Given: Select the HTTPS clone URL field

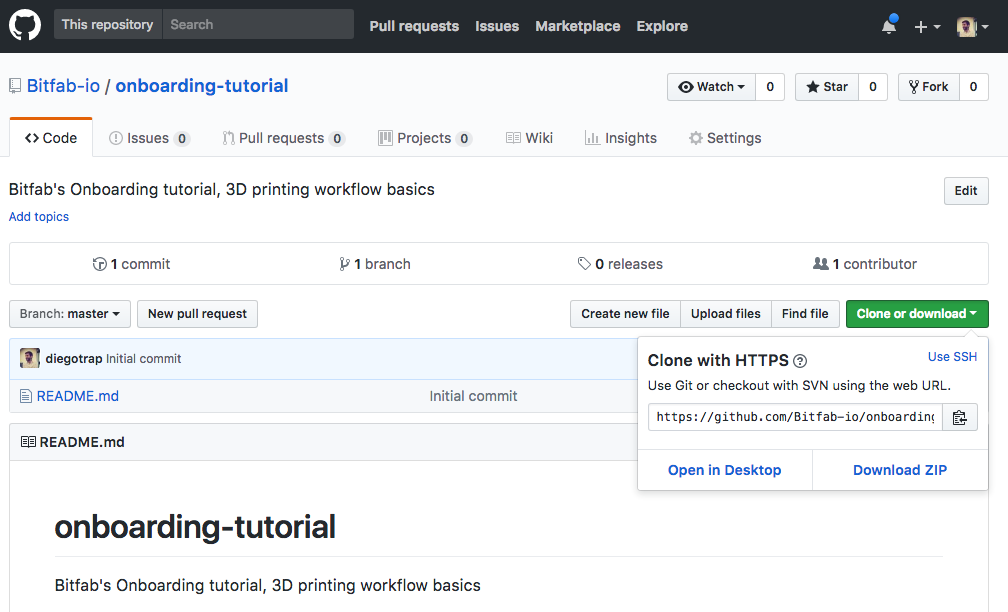Looking at the screenshot, I should click(x=795, y=417).
